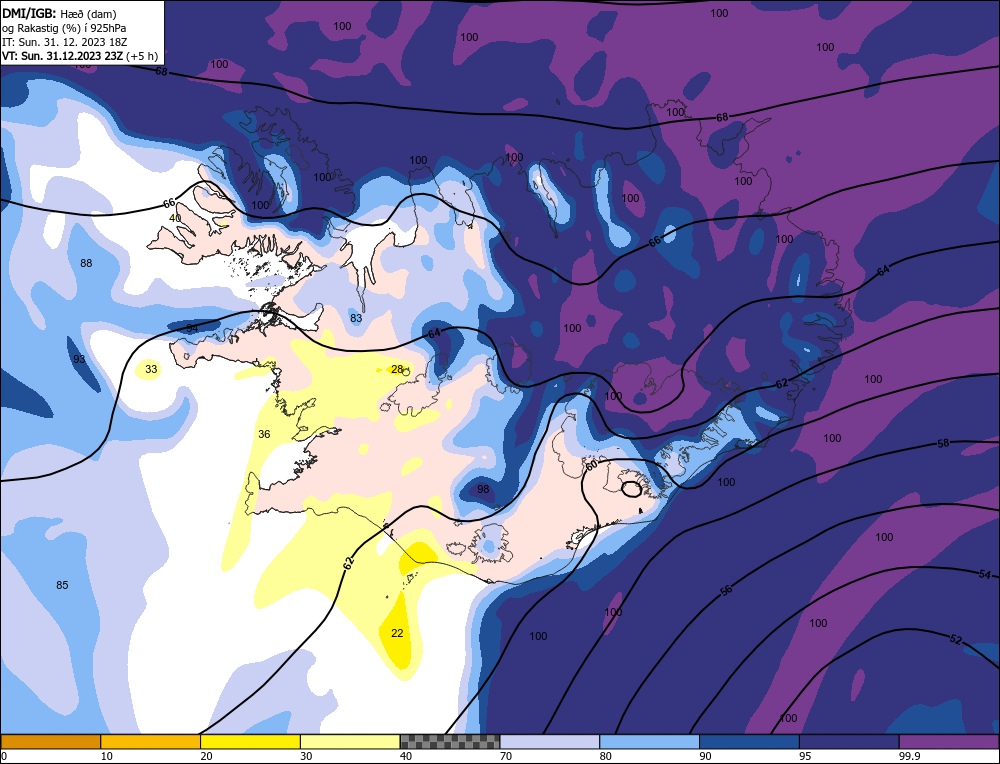
Task: Click the humidity value '98' on the map
Action: [483, 489]
